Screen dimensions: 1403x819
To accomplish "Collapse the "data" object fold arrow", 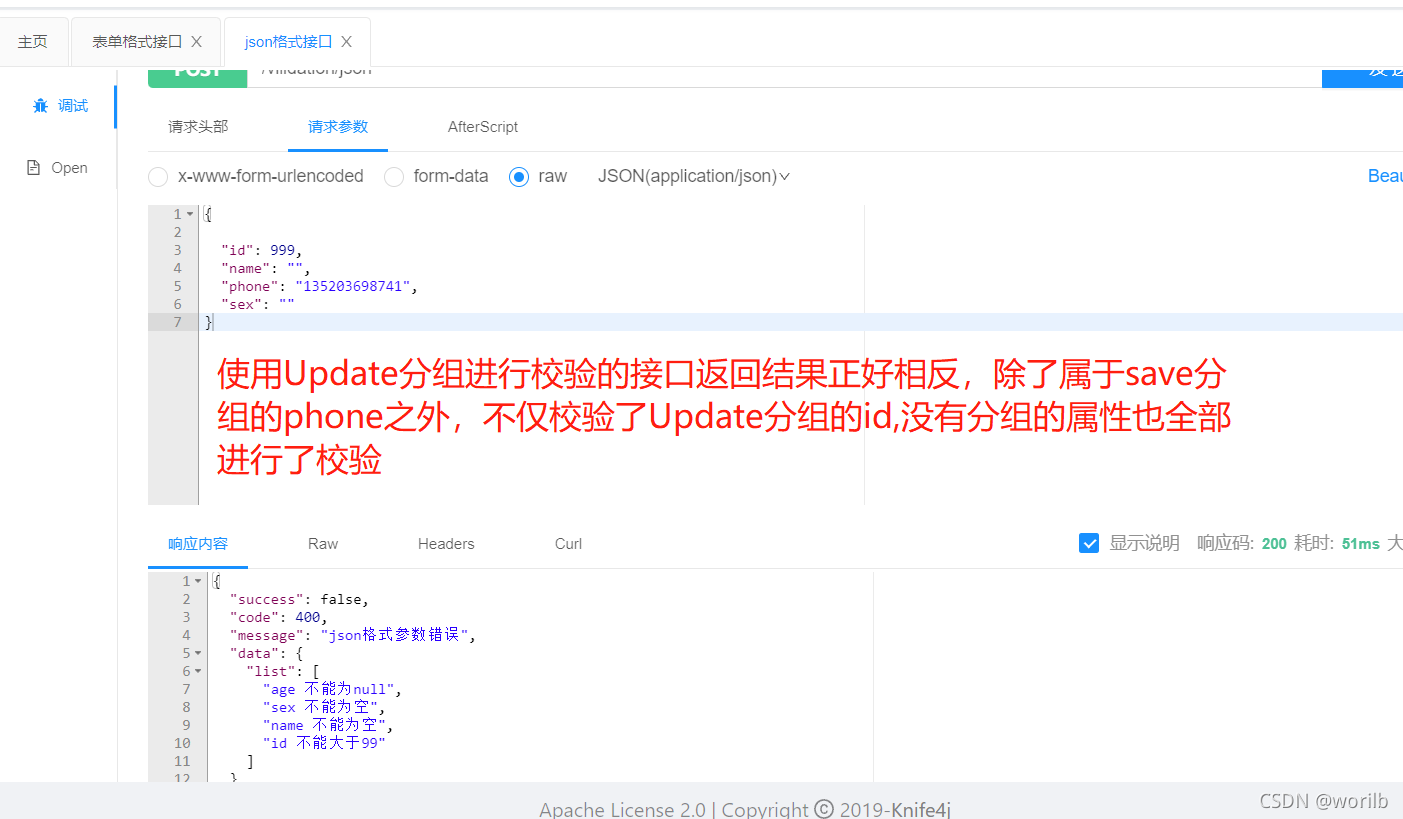I will tap(198, 653).
